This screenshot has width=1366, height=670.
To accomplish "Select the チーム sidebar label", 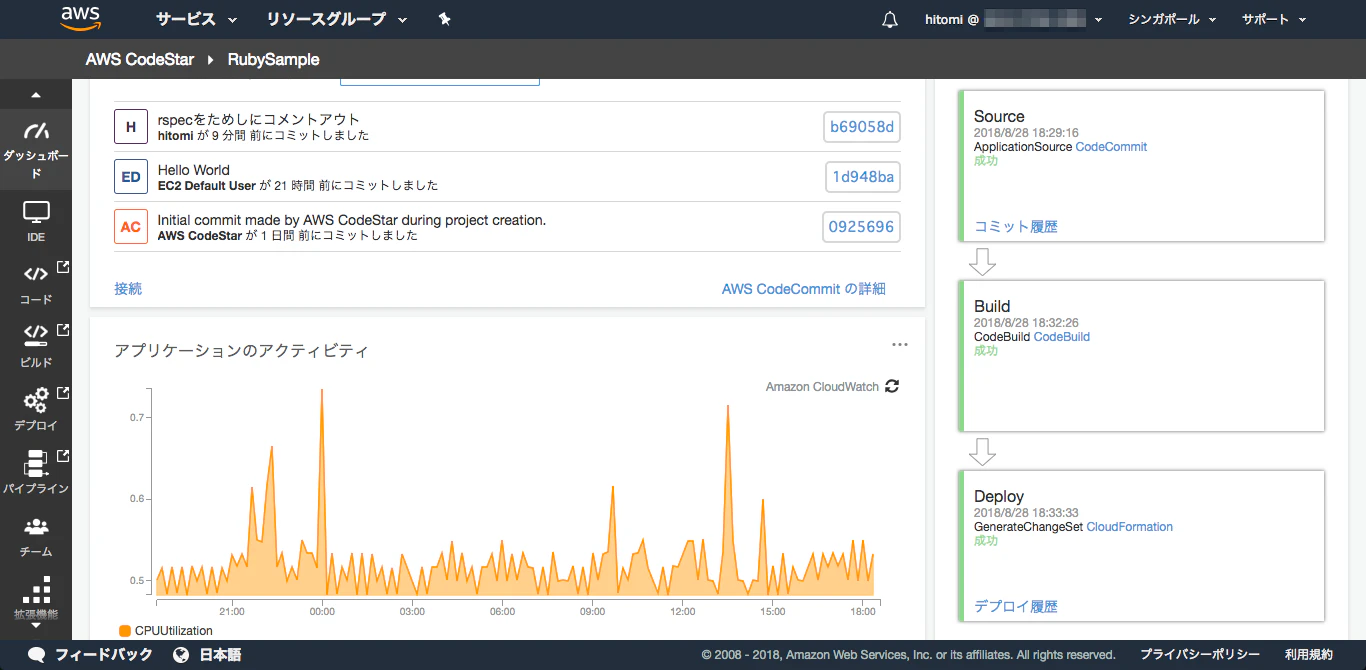I will 36,551.
